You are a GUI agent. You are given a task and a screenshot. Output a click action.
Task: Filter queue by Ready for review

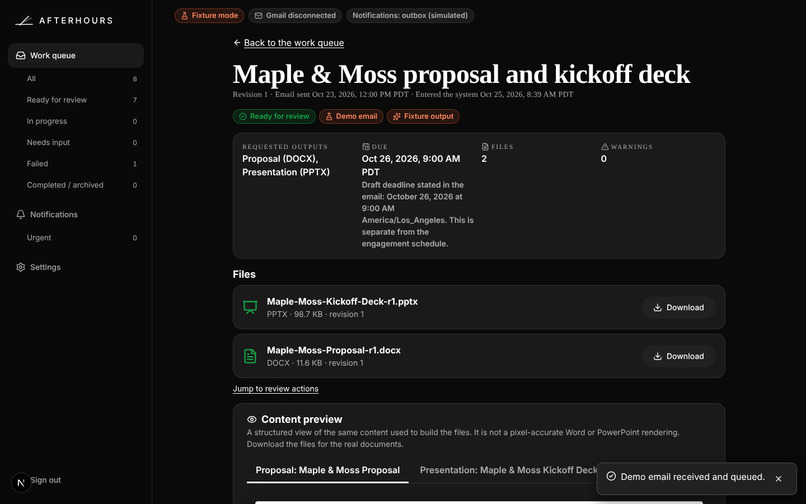tap(81, 100)
